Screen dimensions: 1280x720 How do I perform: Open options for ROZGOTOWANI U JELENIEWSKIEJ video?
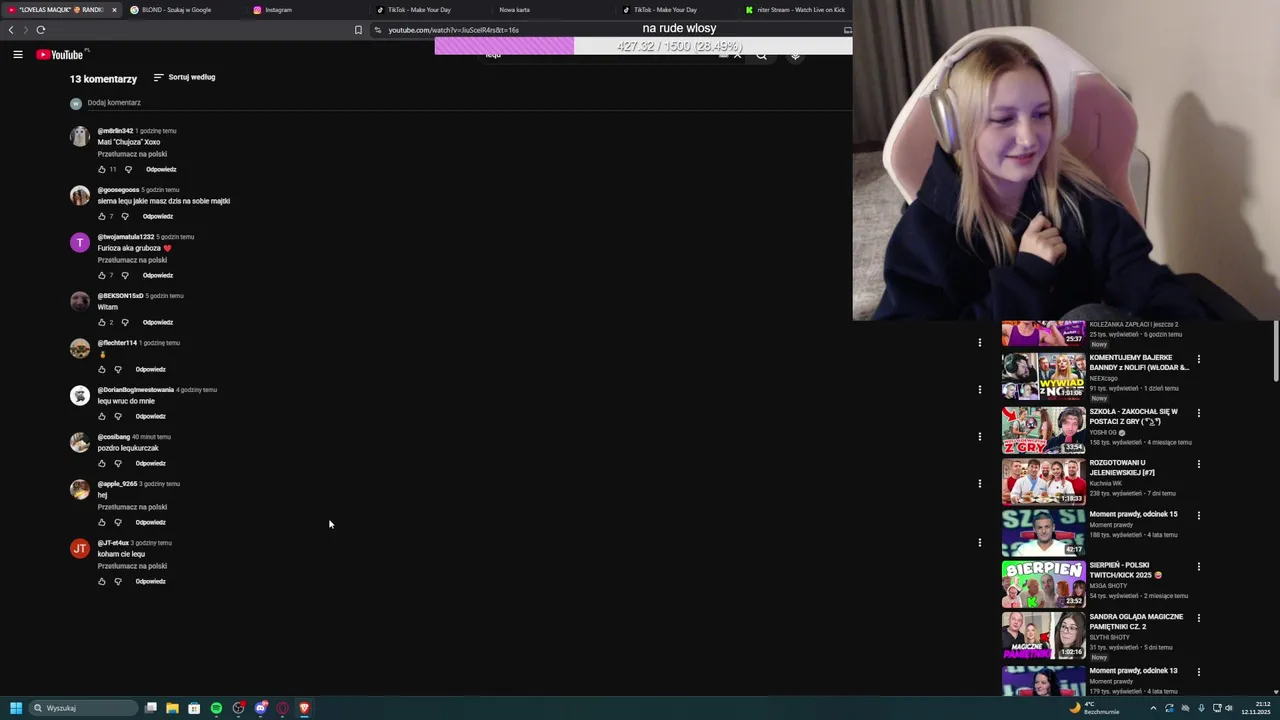tap(1198, 464)
